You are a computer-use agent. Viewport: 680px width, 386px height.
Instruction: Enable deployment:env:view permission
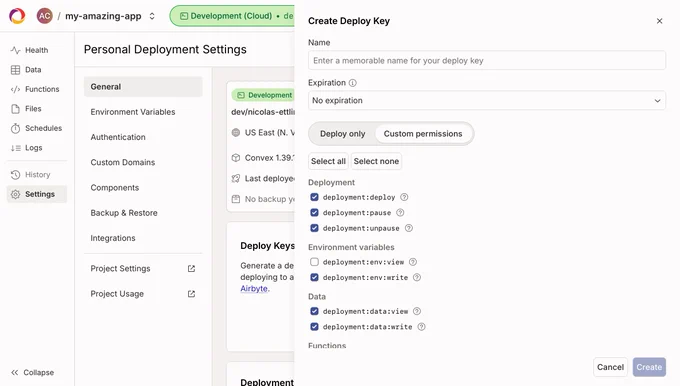[314, 262]
